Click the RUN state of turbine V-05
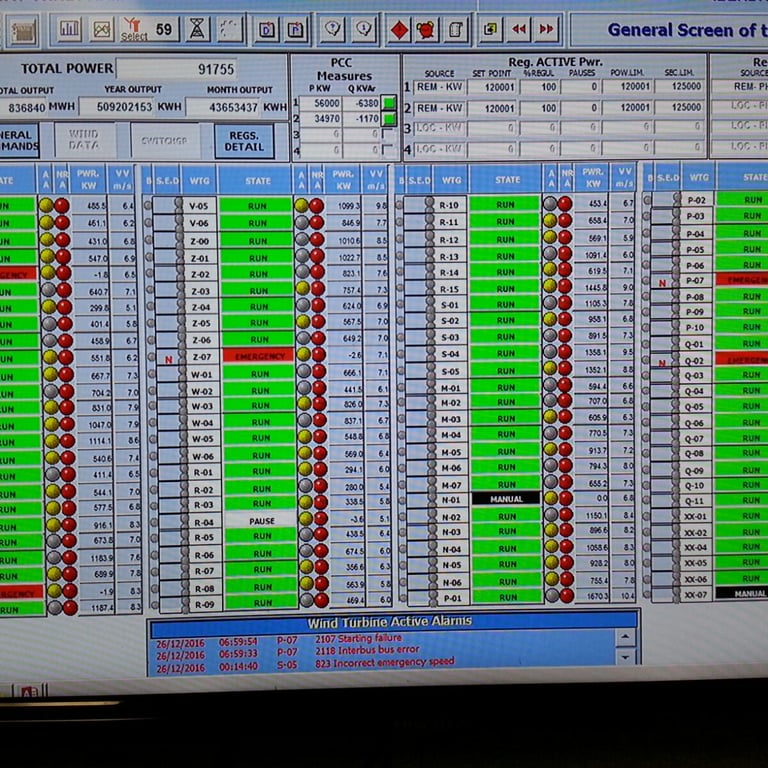This screenshot has height=768, width=768. (256, 206)
